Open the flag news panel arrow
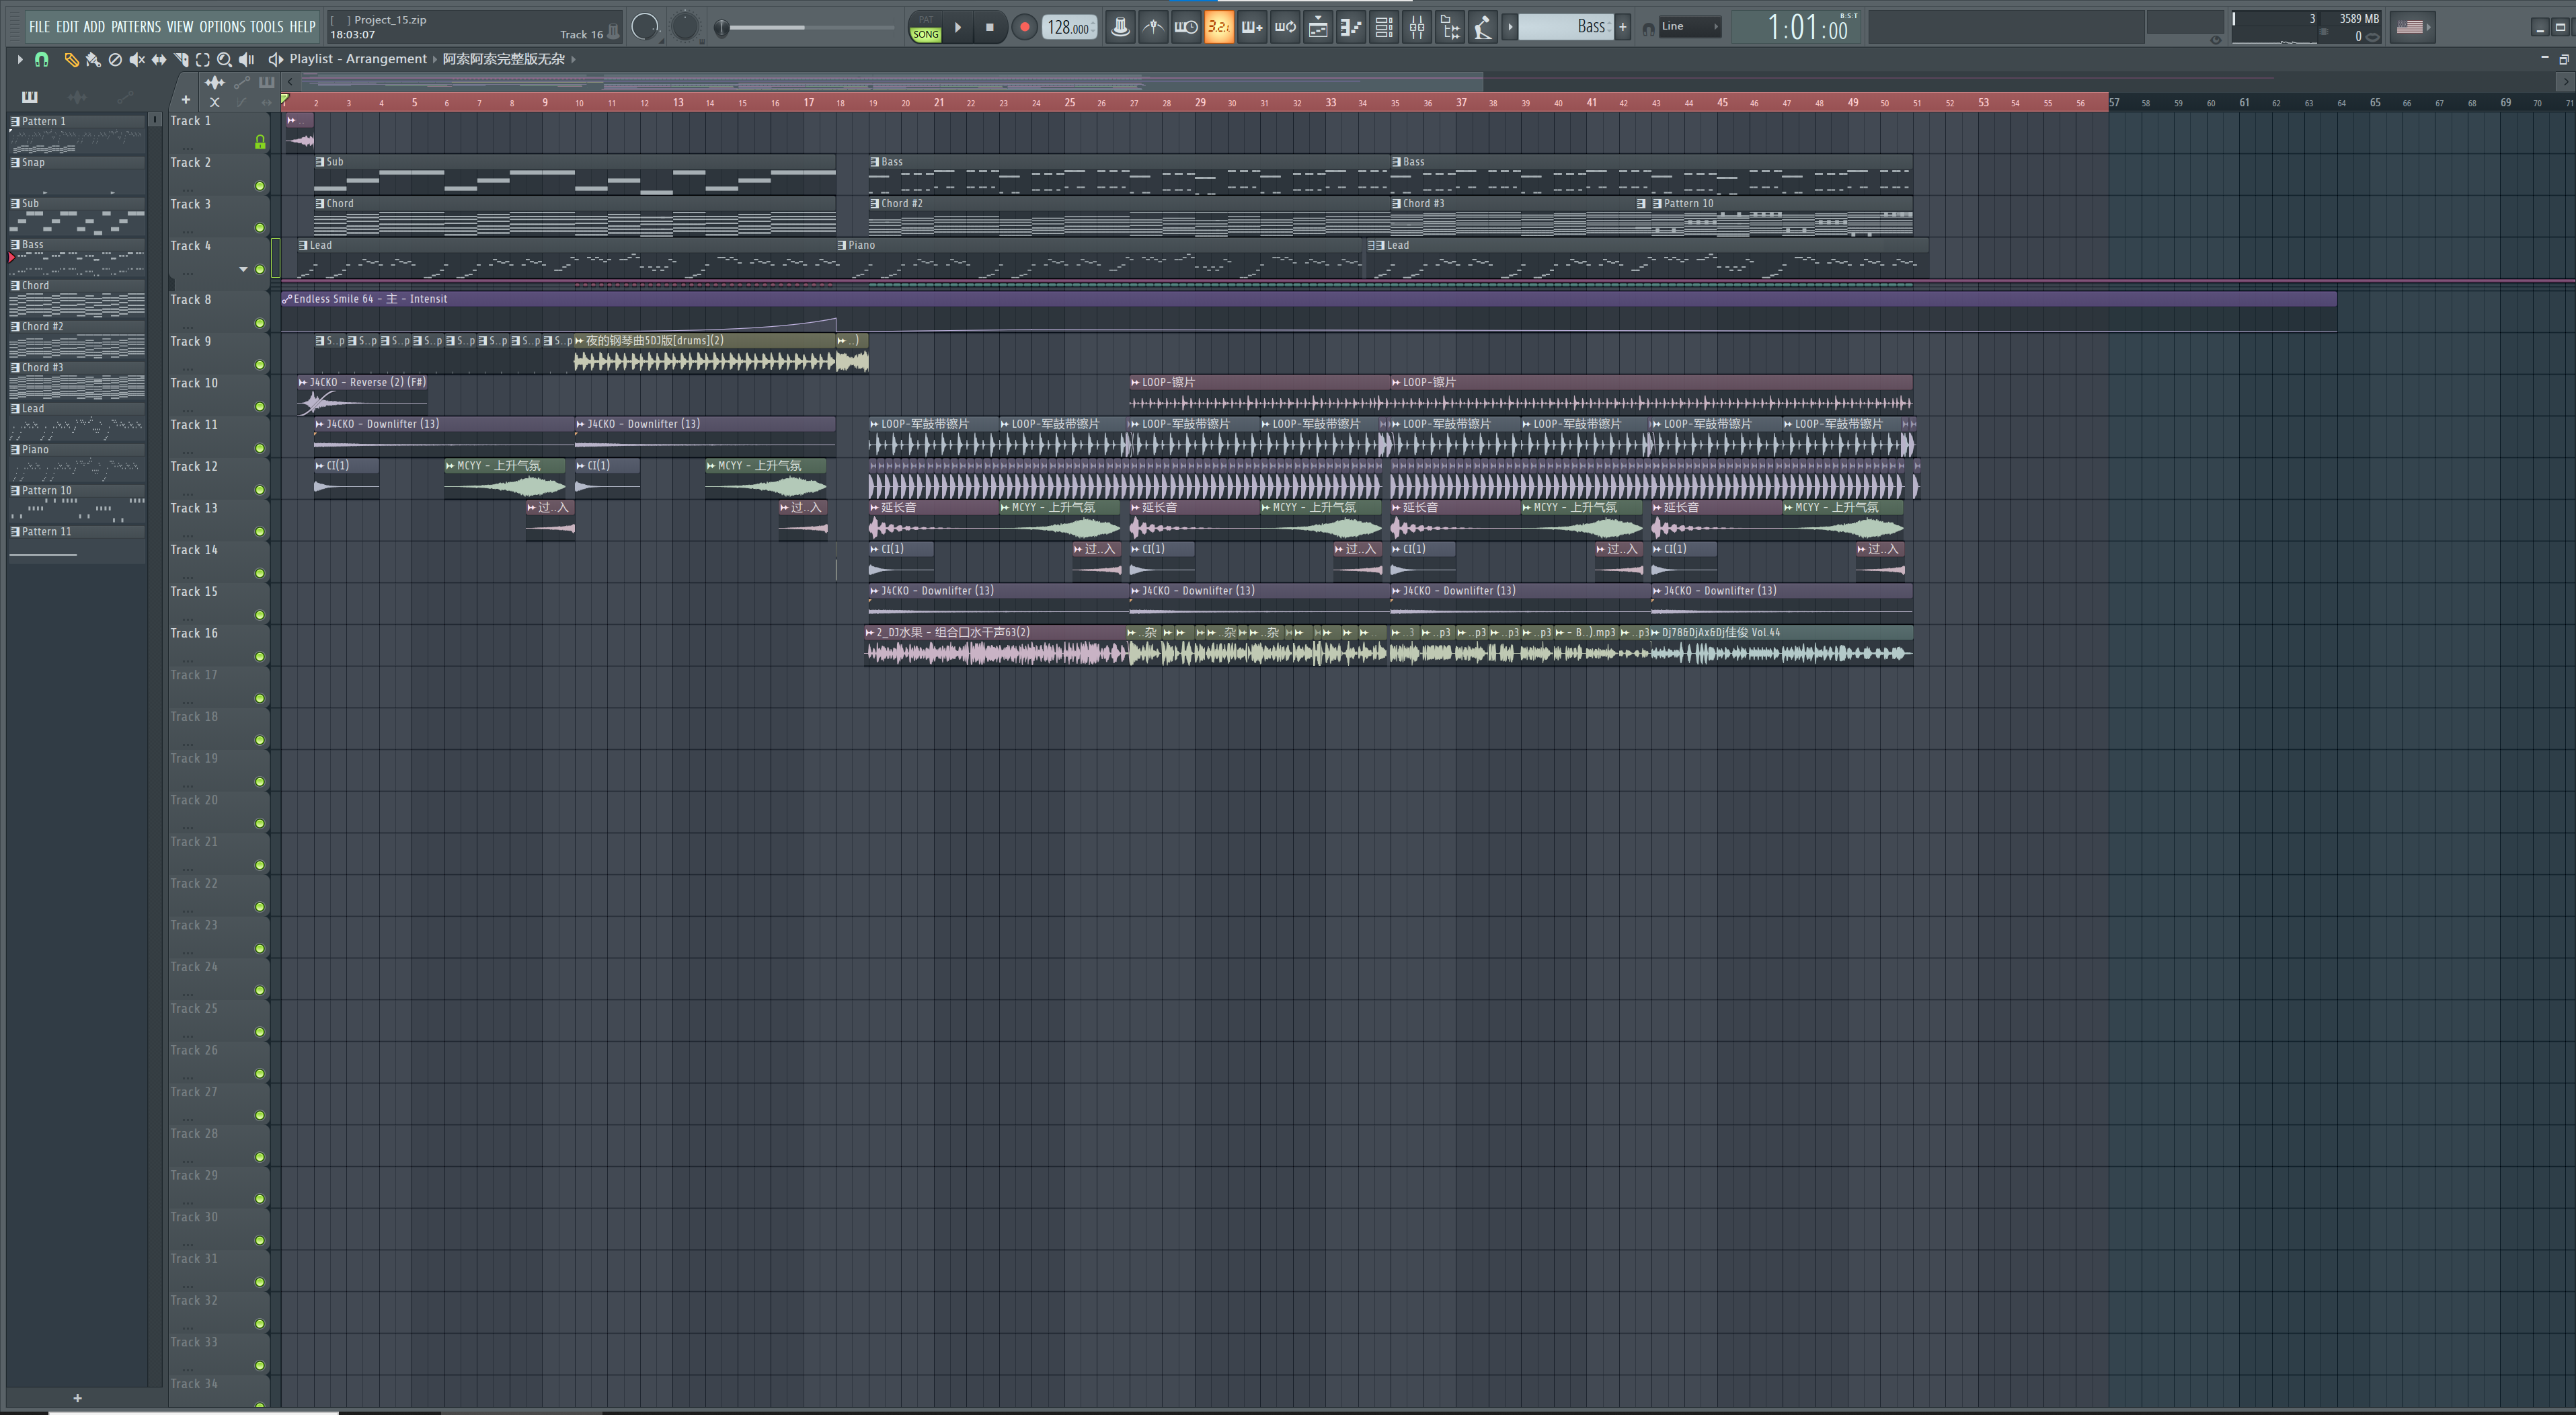2576x1415 pixels. pyautogui.click(x=2429, y=27)
